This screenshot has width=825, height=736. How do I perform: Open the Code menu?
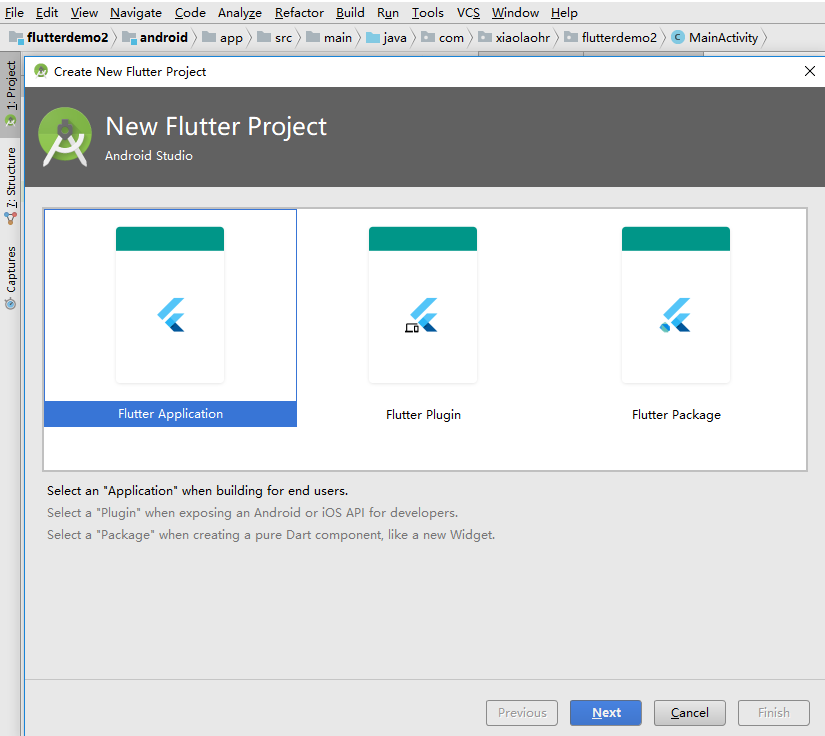tap(190, 13)
